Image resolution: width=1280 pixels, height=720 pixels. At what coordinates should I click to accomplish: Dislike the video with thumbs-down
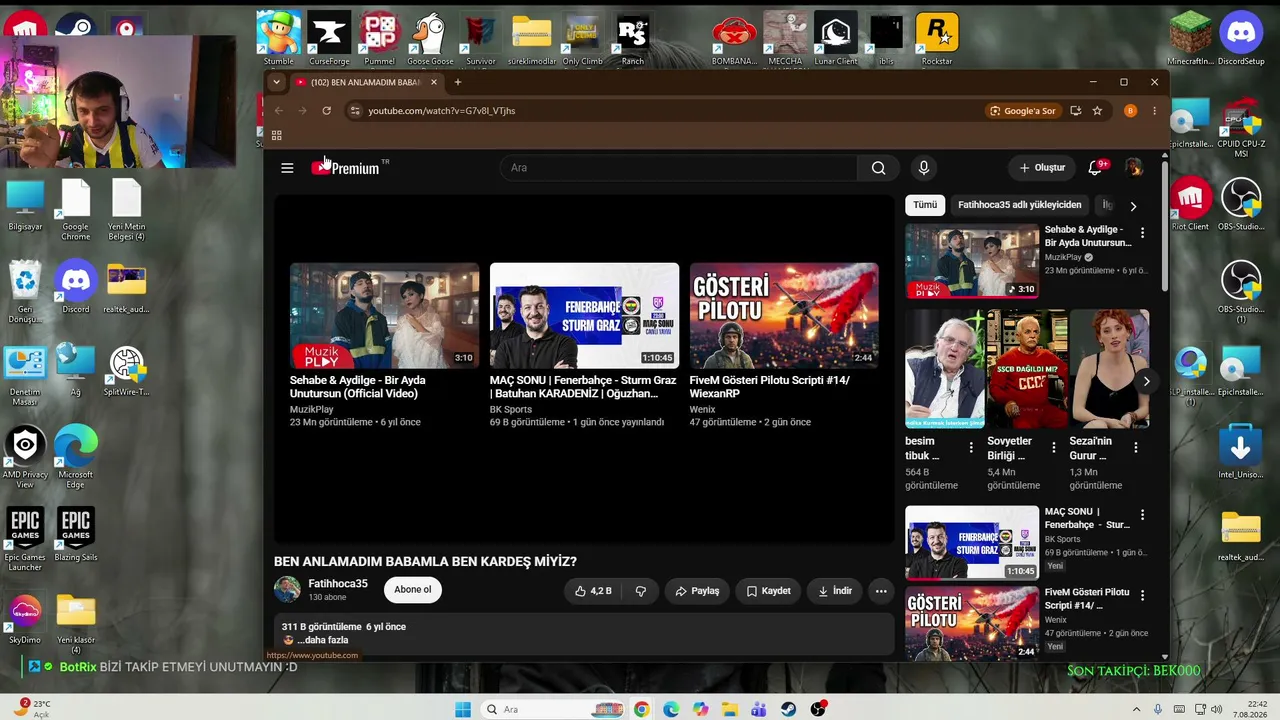click(641, 591)
